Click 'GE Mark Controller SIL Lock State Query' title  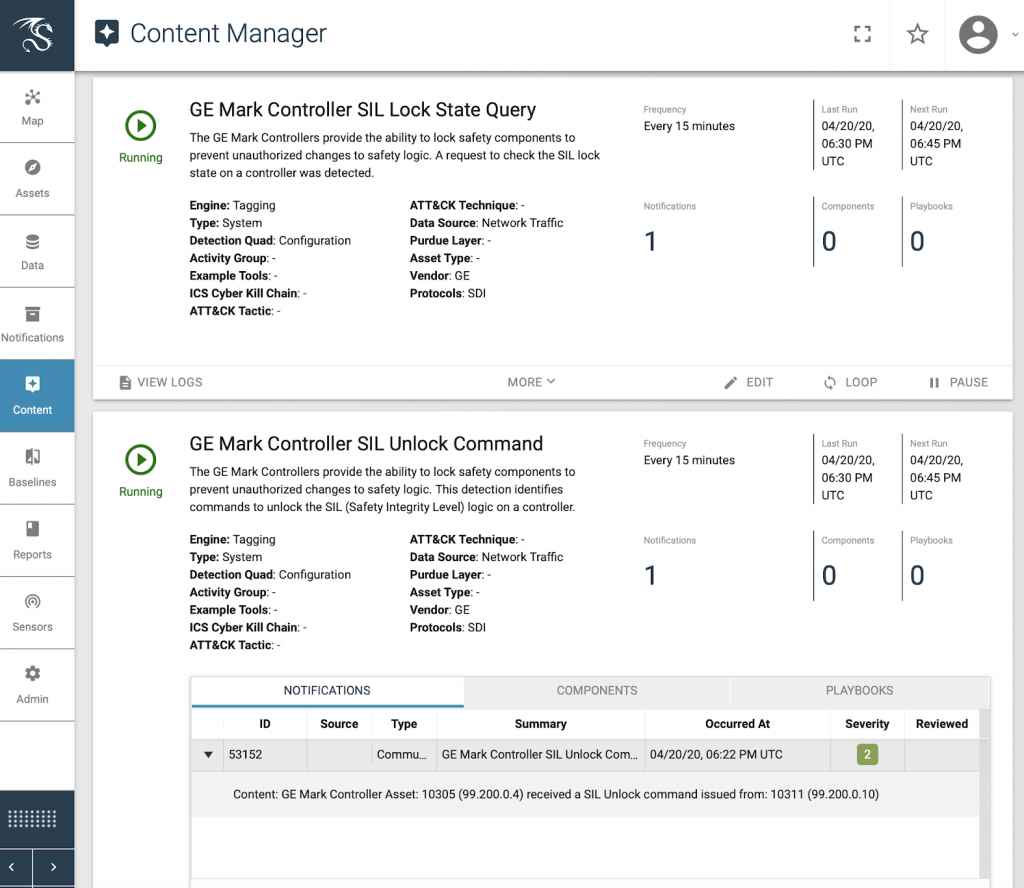pyautogui.click(x=362, y=110)
